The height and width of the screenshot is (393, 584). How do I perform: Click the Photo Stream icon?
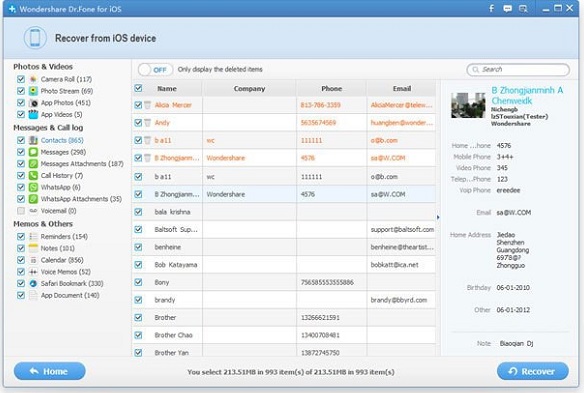point(33,91)
